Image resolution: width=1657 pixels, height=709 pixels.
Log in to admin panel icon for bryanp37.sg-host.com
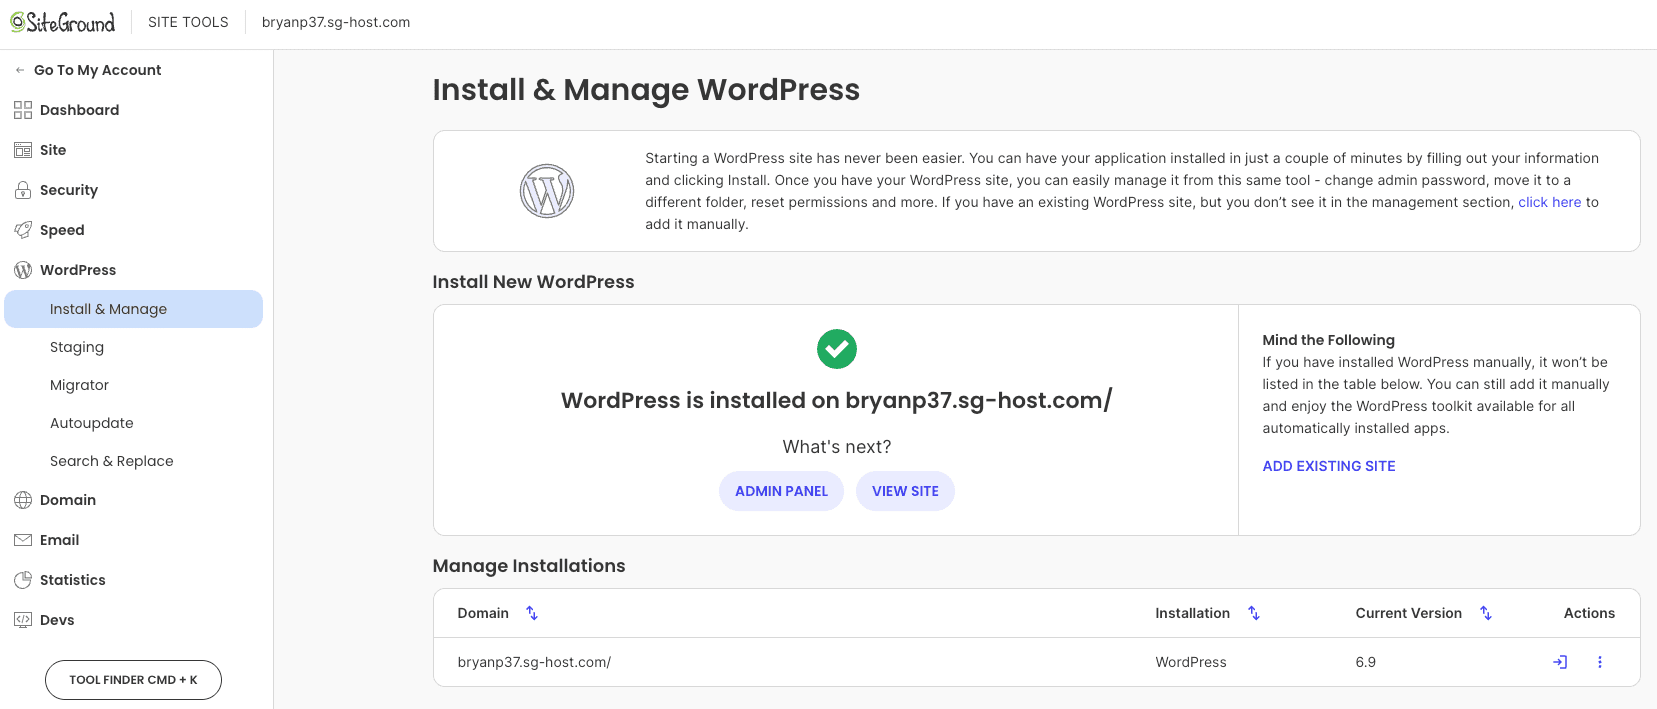click(1560, 662)
